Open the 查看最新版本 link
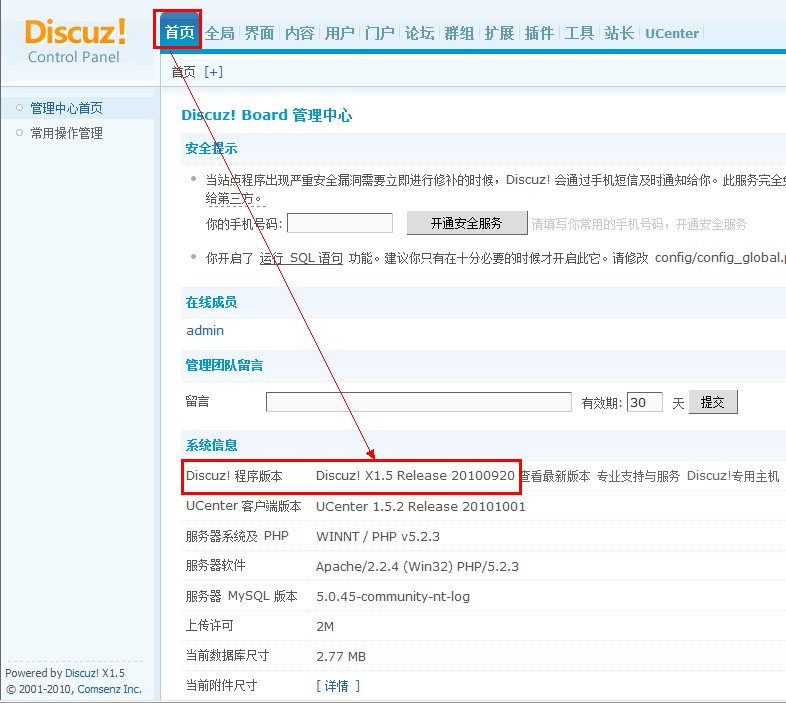Image resolution: width=786 pixels, height=703 pixels. pos(555,476)
